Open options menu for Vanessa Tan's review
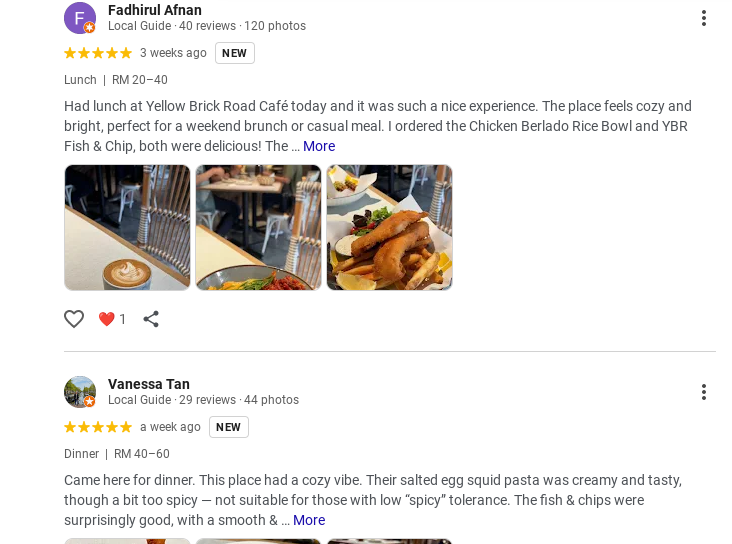The height and width of the screenshot is (544, 732). (704, 392)
